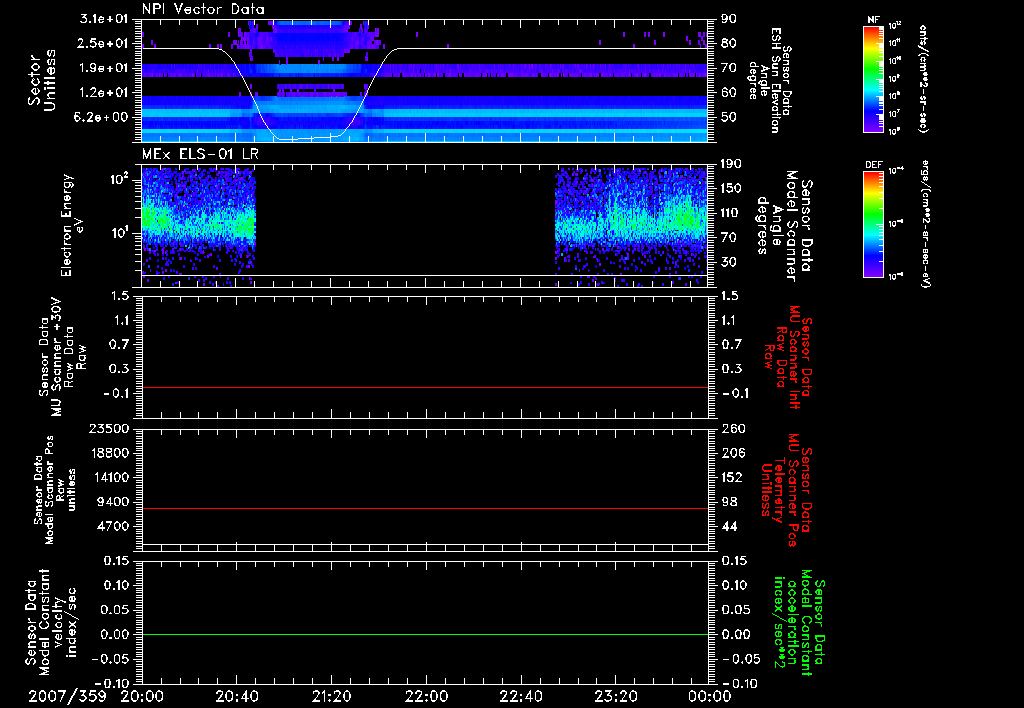The image size is (1024, 708).
Task: Select the 'Electron Energy eV' axis title
Action: pos(73,225)
